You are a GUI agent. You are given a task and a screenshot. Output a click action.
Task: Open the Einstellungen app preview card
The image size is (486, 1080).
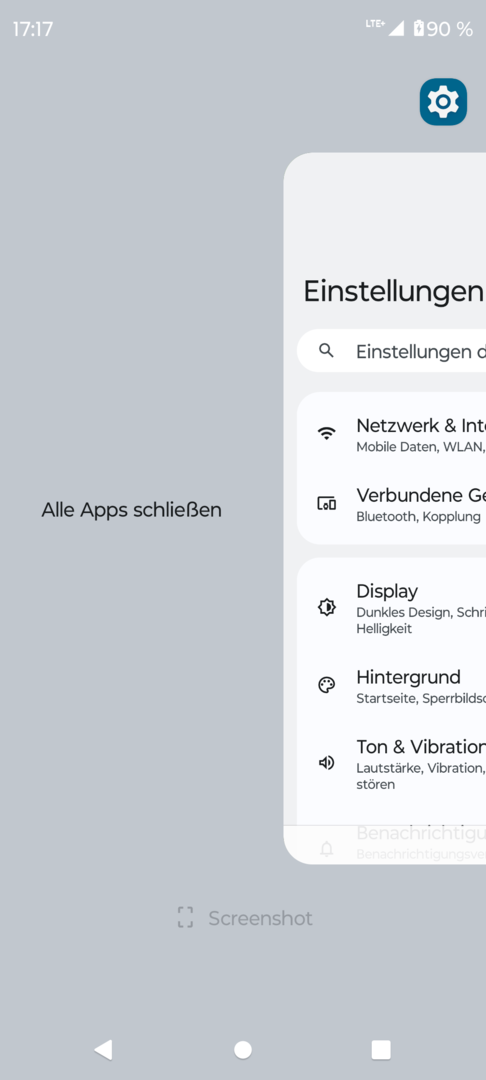[385, 508]
